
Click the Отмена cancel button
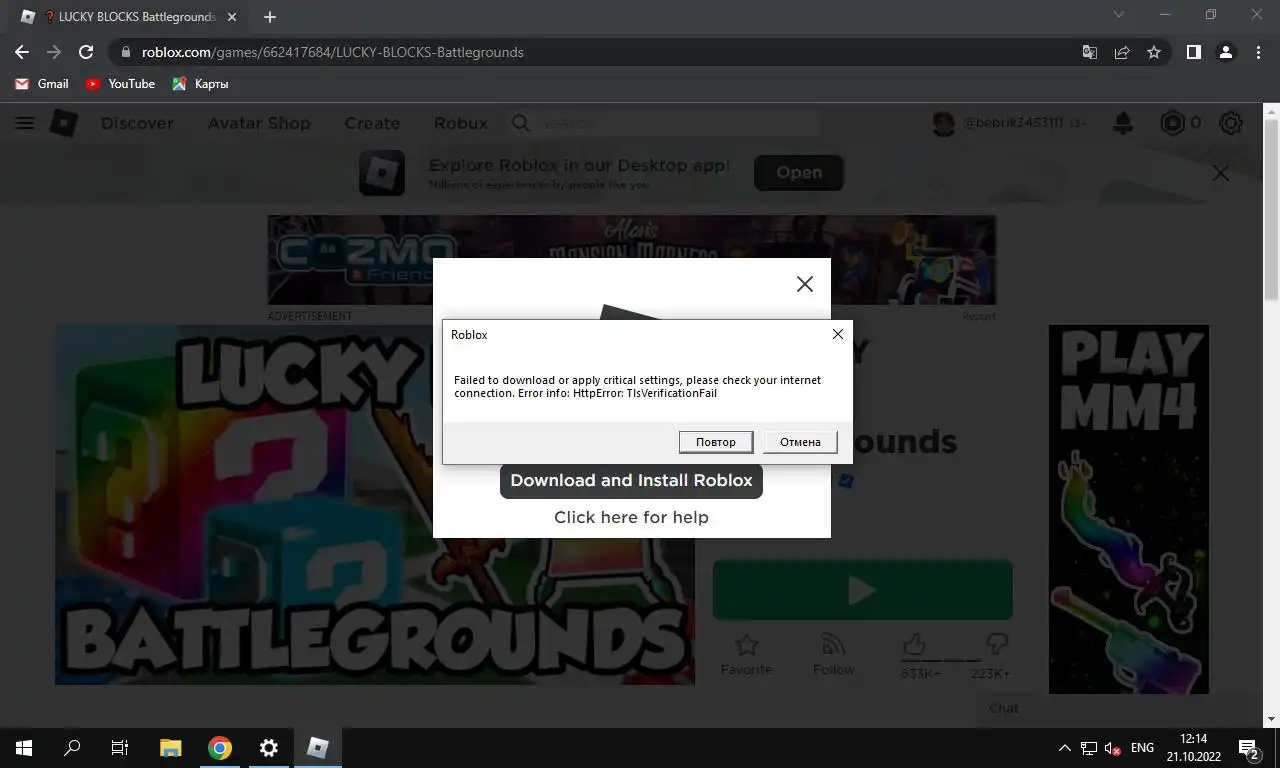[800, 442]
